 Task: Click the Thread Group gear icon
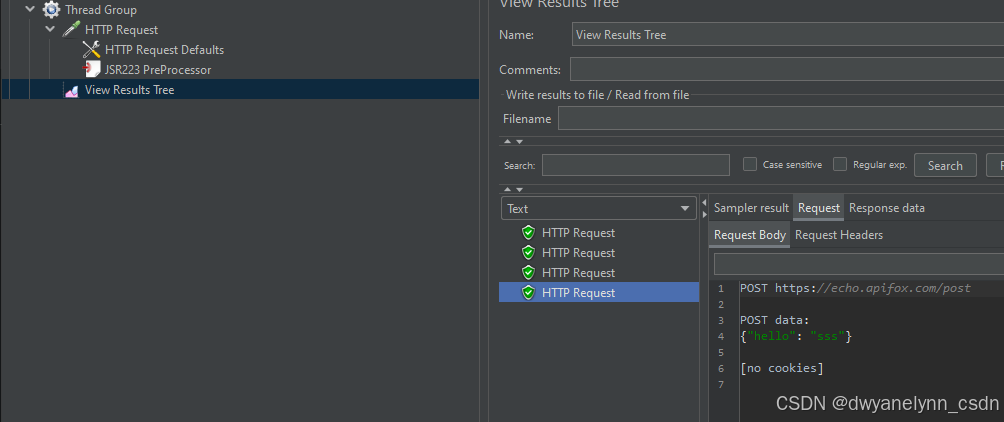click(x=51, y=10)
